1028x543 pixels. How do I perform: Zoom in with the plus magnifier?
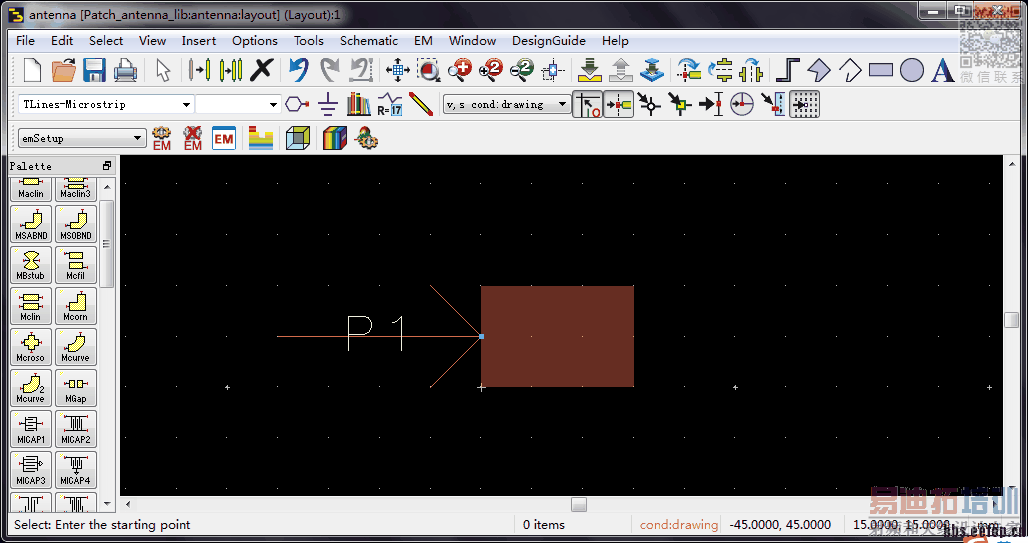tap(460, 70)
